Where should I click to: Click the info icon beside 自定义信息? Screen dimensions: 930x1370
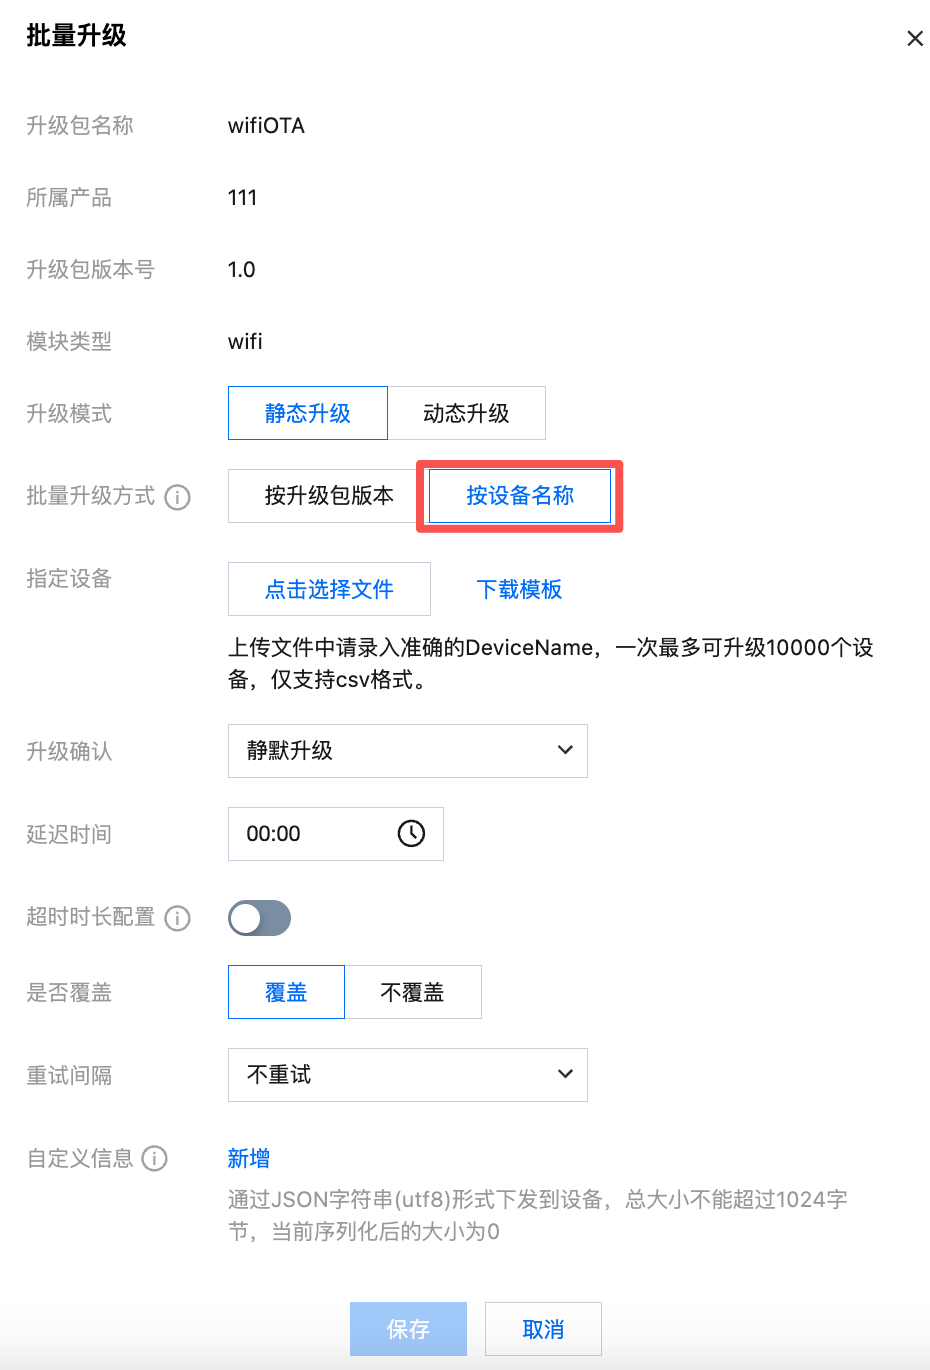155,1158
